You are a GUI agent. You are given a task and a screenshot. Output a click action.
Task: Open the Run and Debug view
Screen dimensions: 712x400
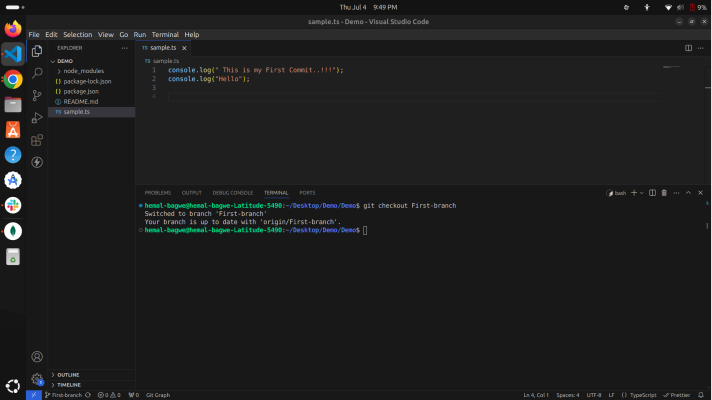point(37,118)
